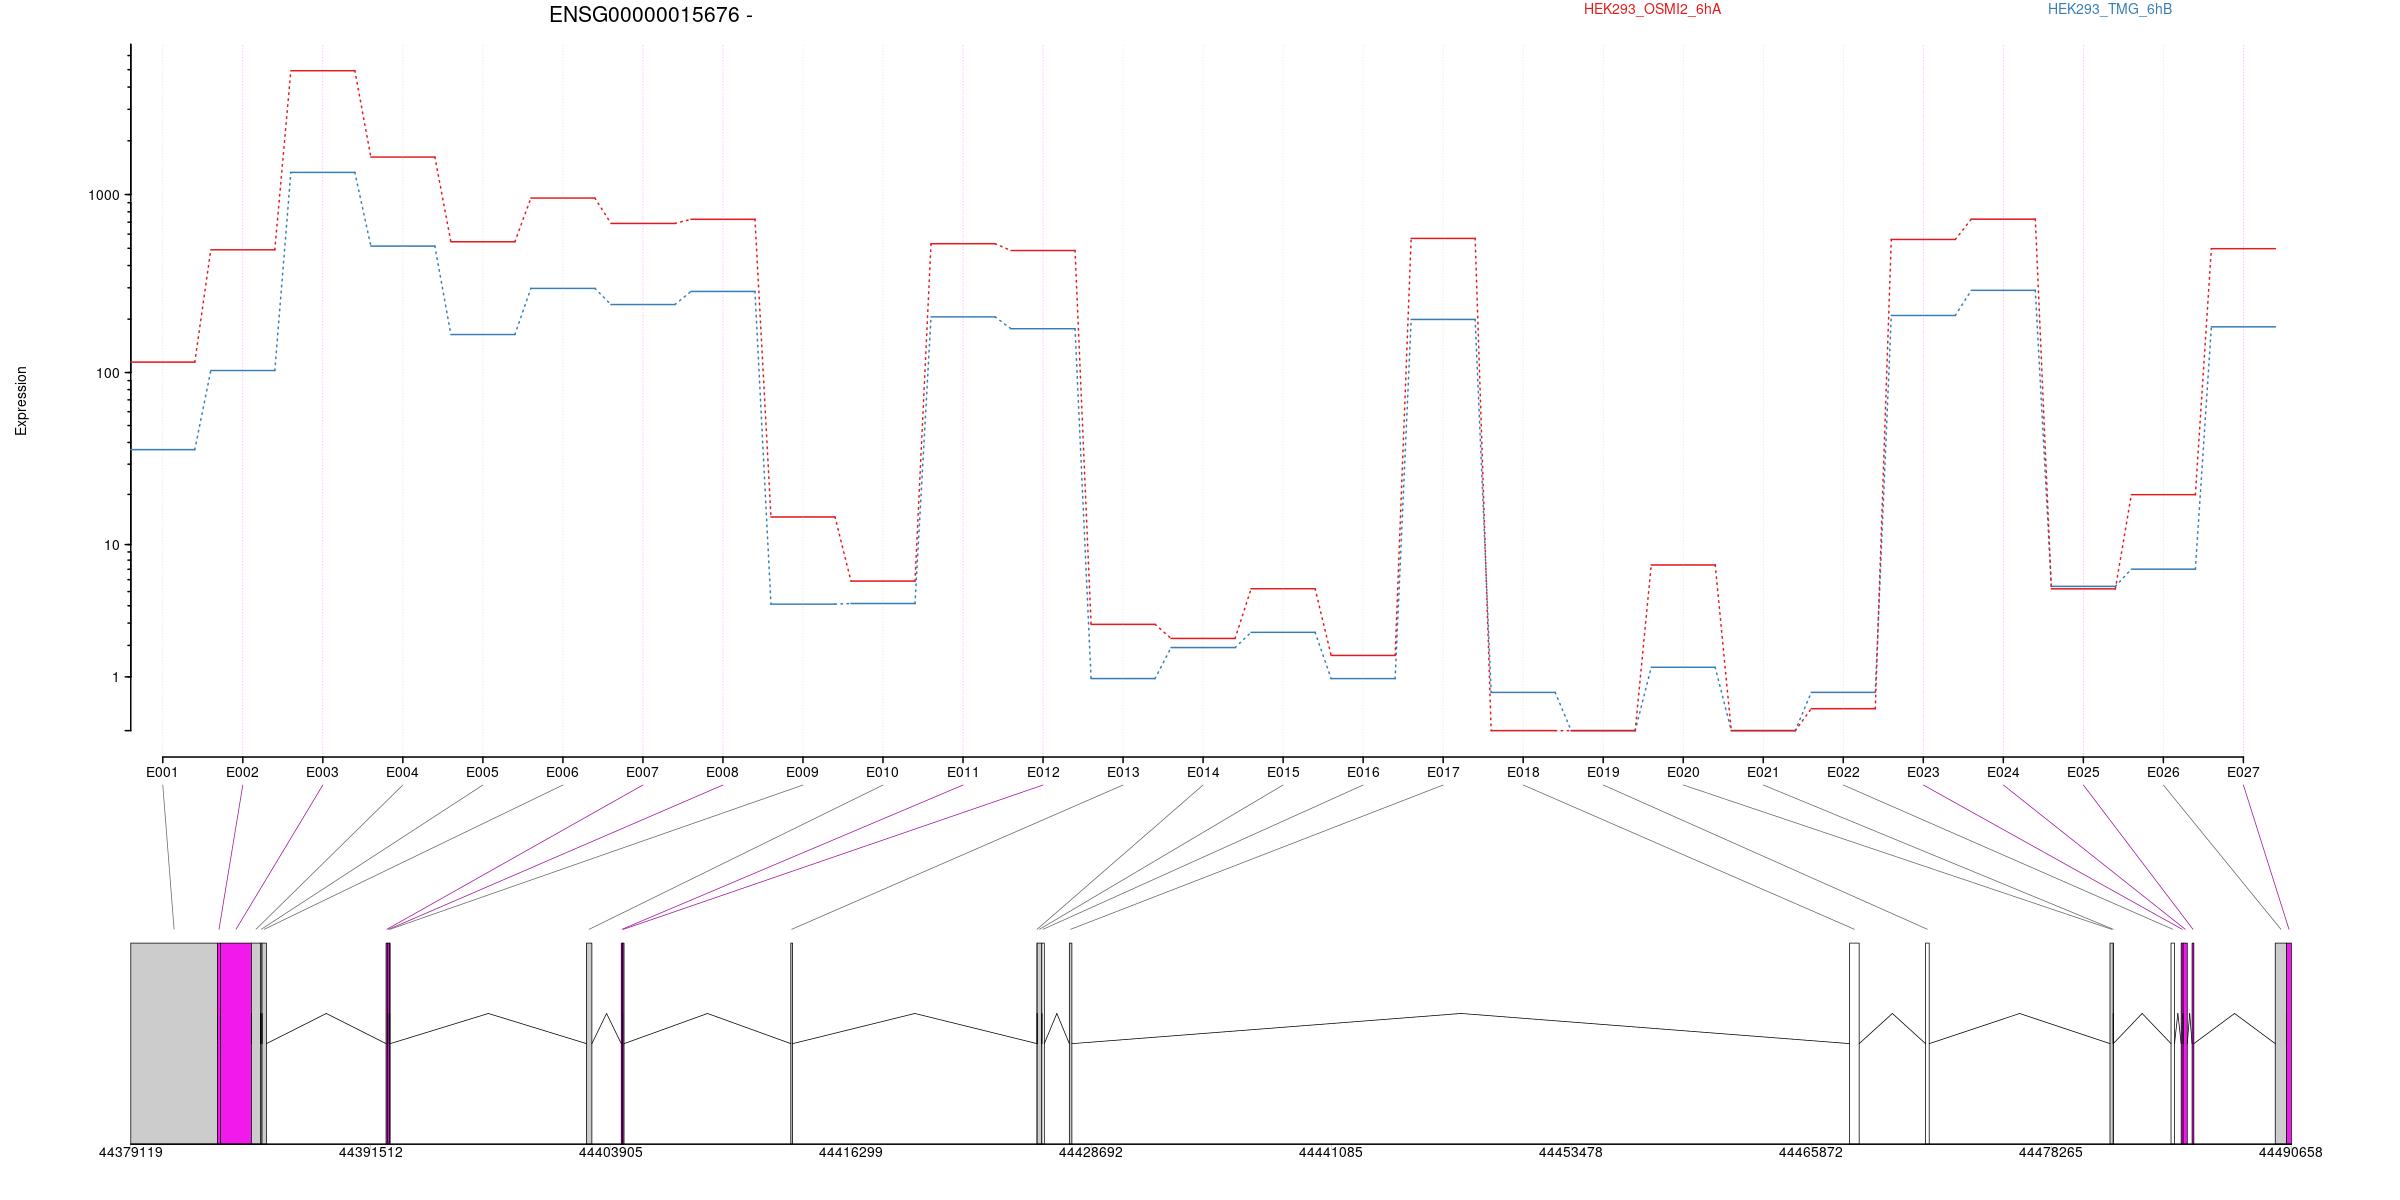Click exon label E002
Screen dimensions: 2400x1200
[242, 773]
